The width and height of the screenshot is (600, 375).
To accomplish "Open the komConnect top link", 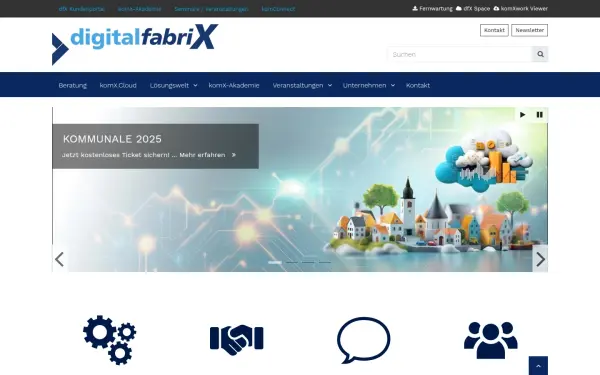I will coord(278,9).
